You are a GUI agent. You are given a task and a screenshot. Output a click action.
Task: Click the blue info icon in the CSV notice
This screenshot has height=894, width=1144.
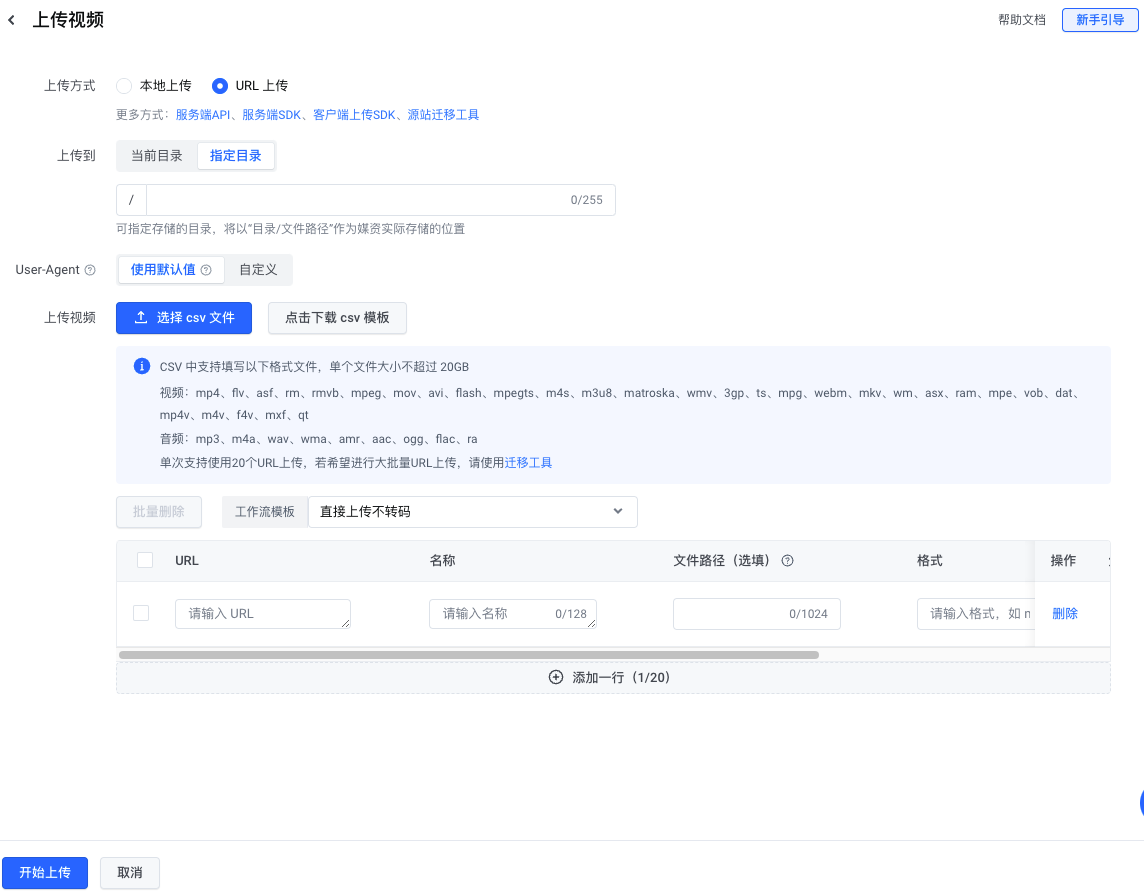point(142,366)
